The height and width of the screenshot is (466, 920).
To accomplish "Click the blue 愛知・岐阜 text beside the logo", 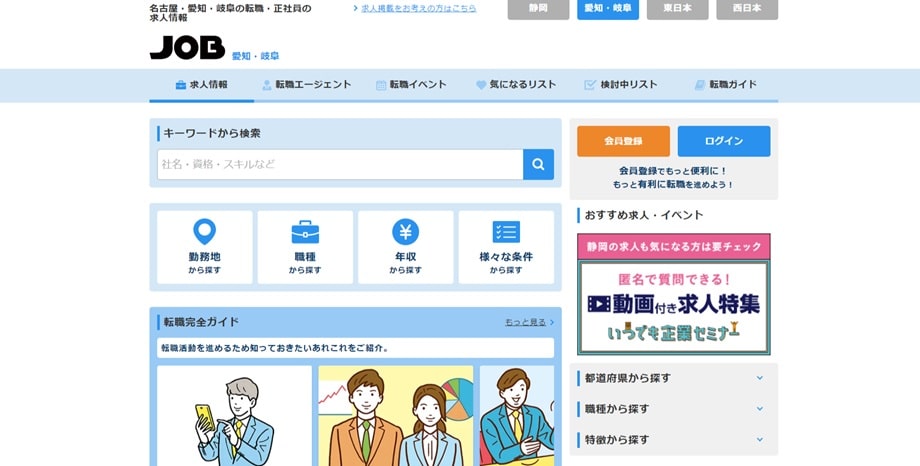I will pyautogui.click(x=255, y=56).
